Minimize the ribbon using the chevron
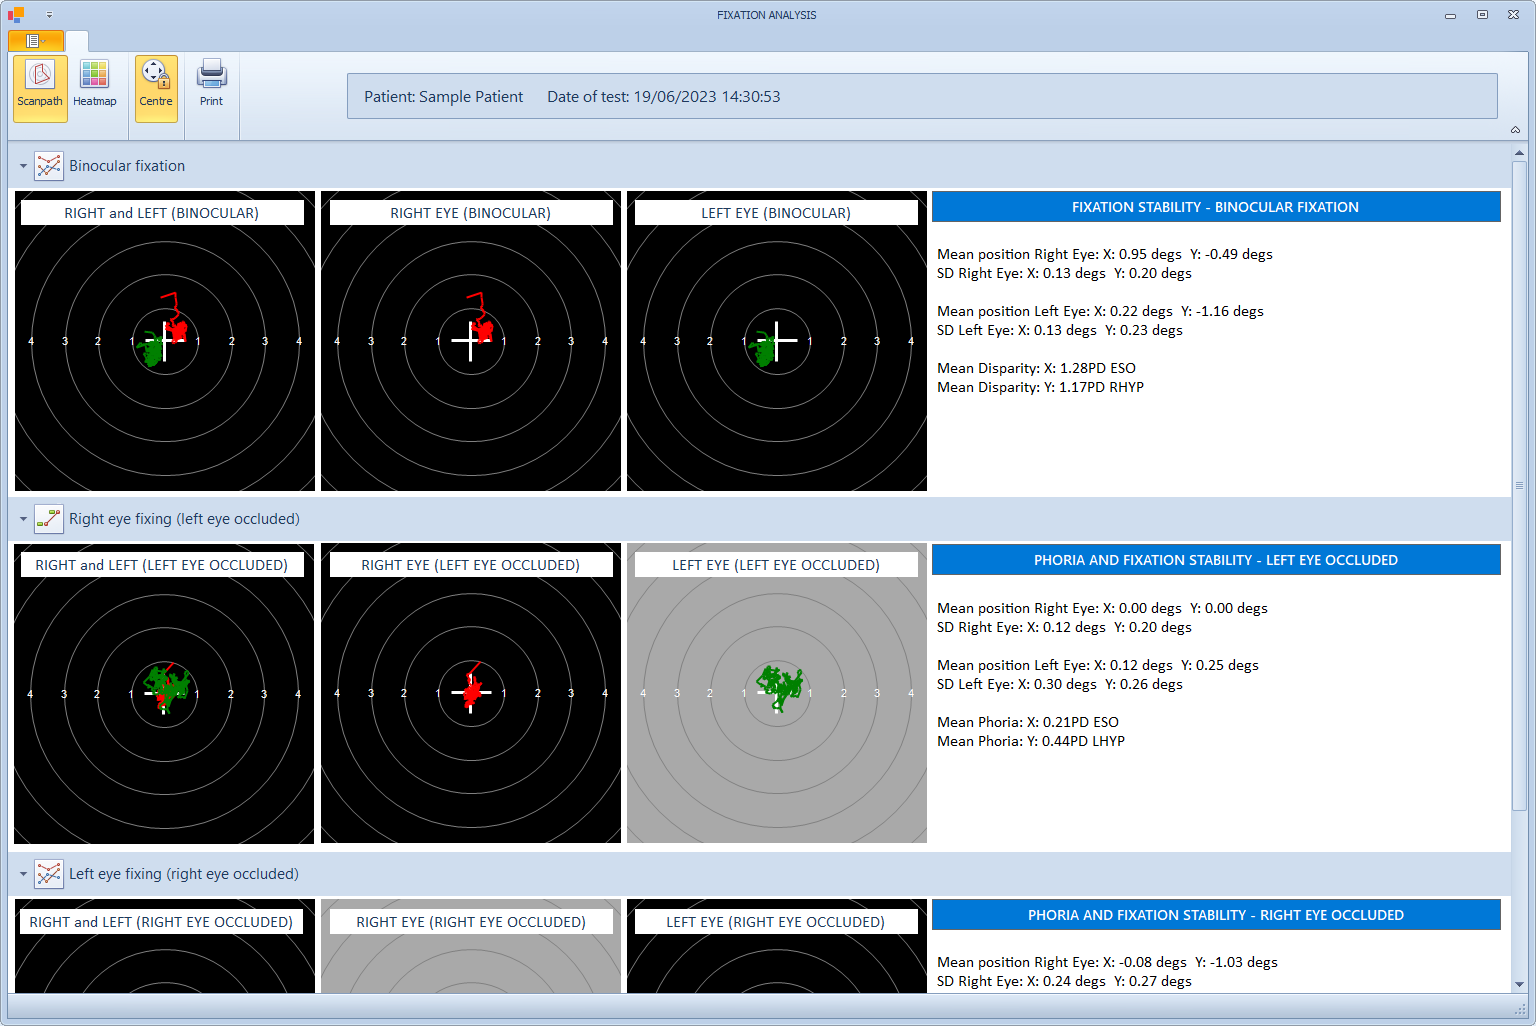1536x1026 pixels. [1515, 130]
